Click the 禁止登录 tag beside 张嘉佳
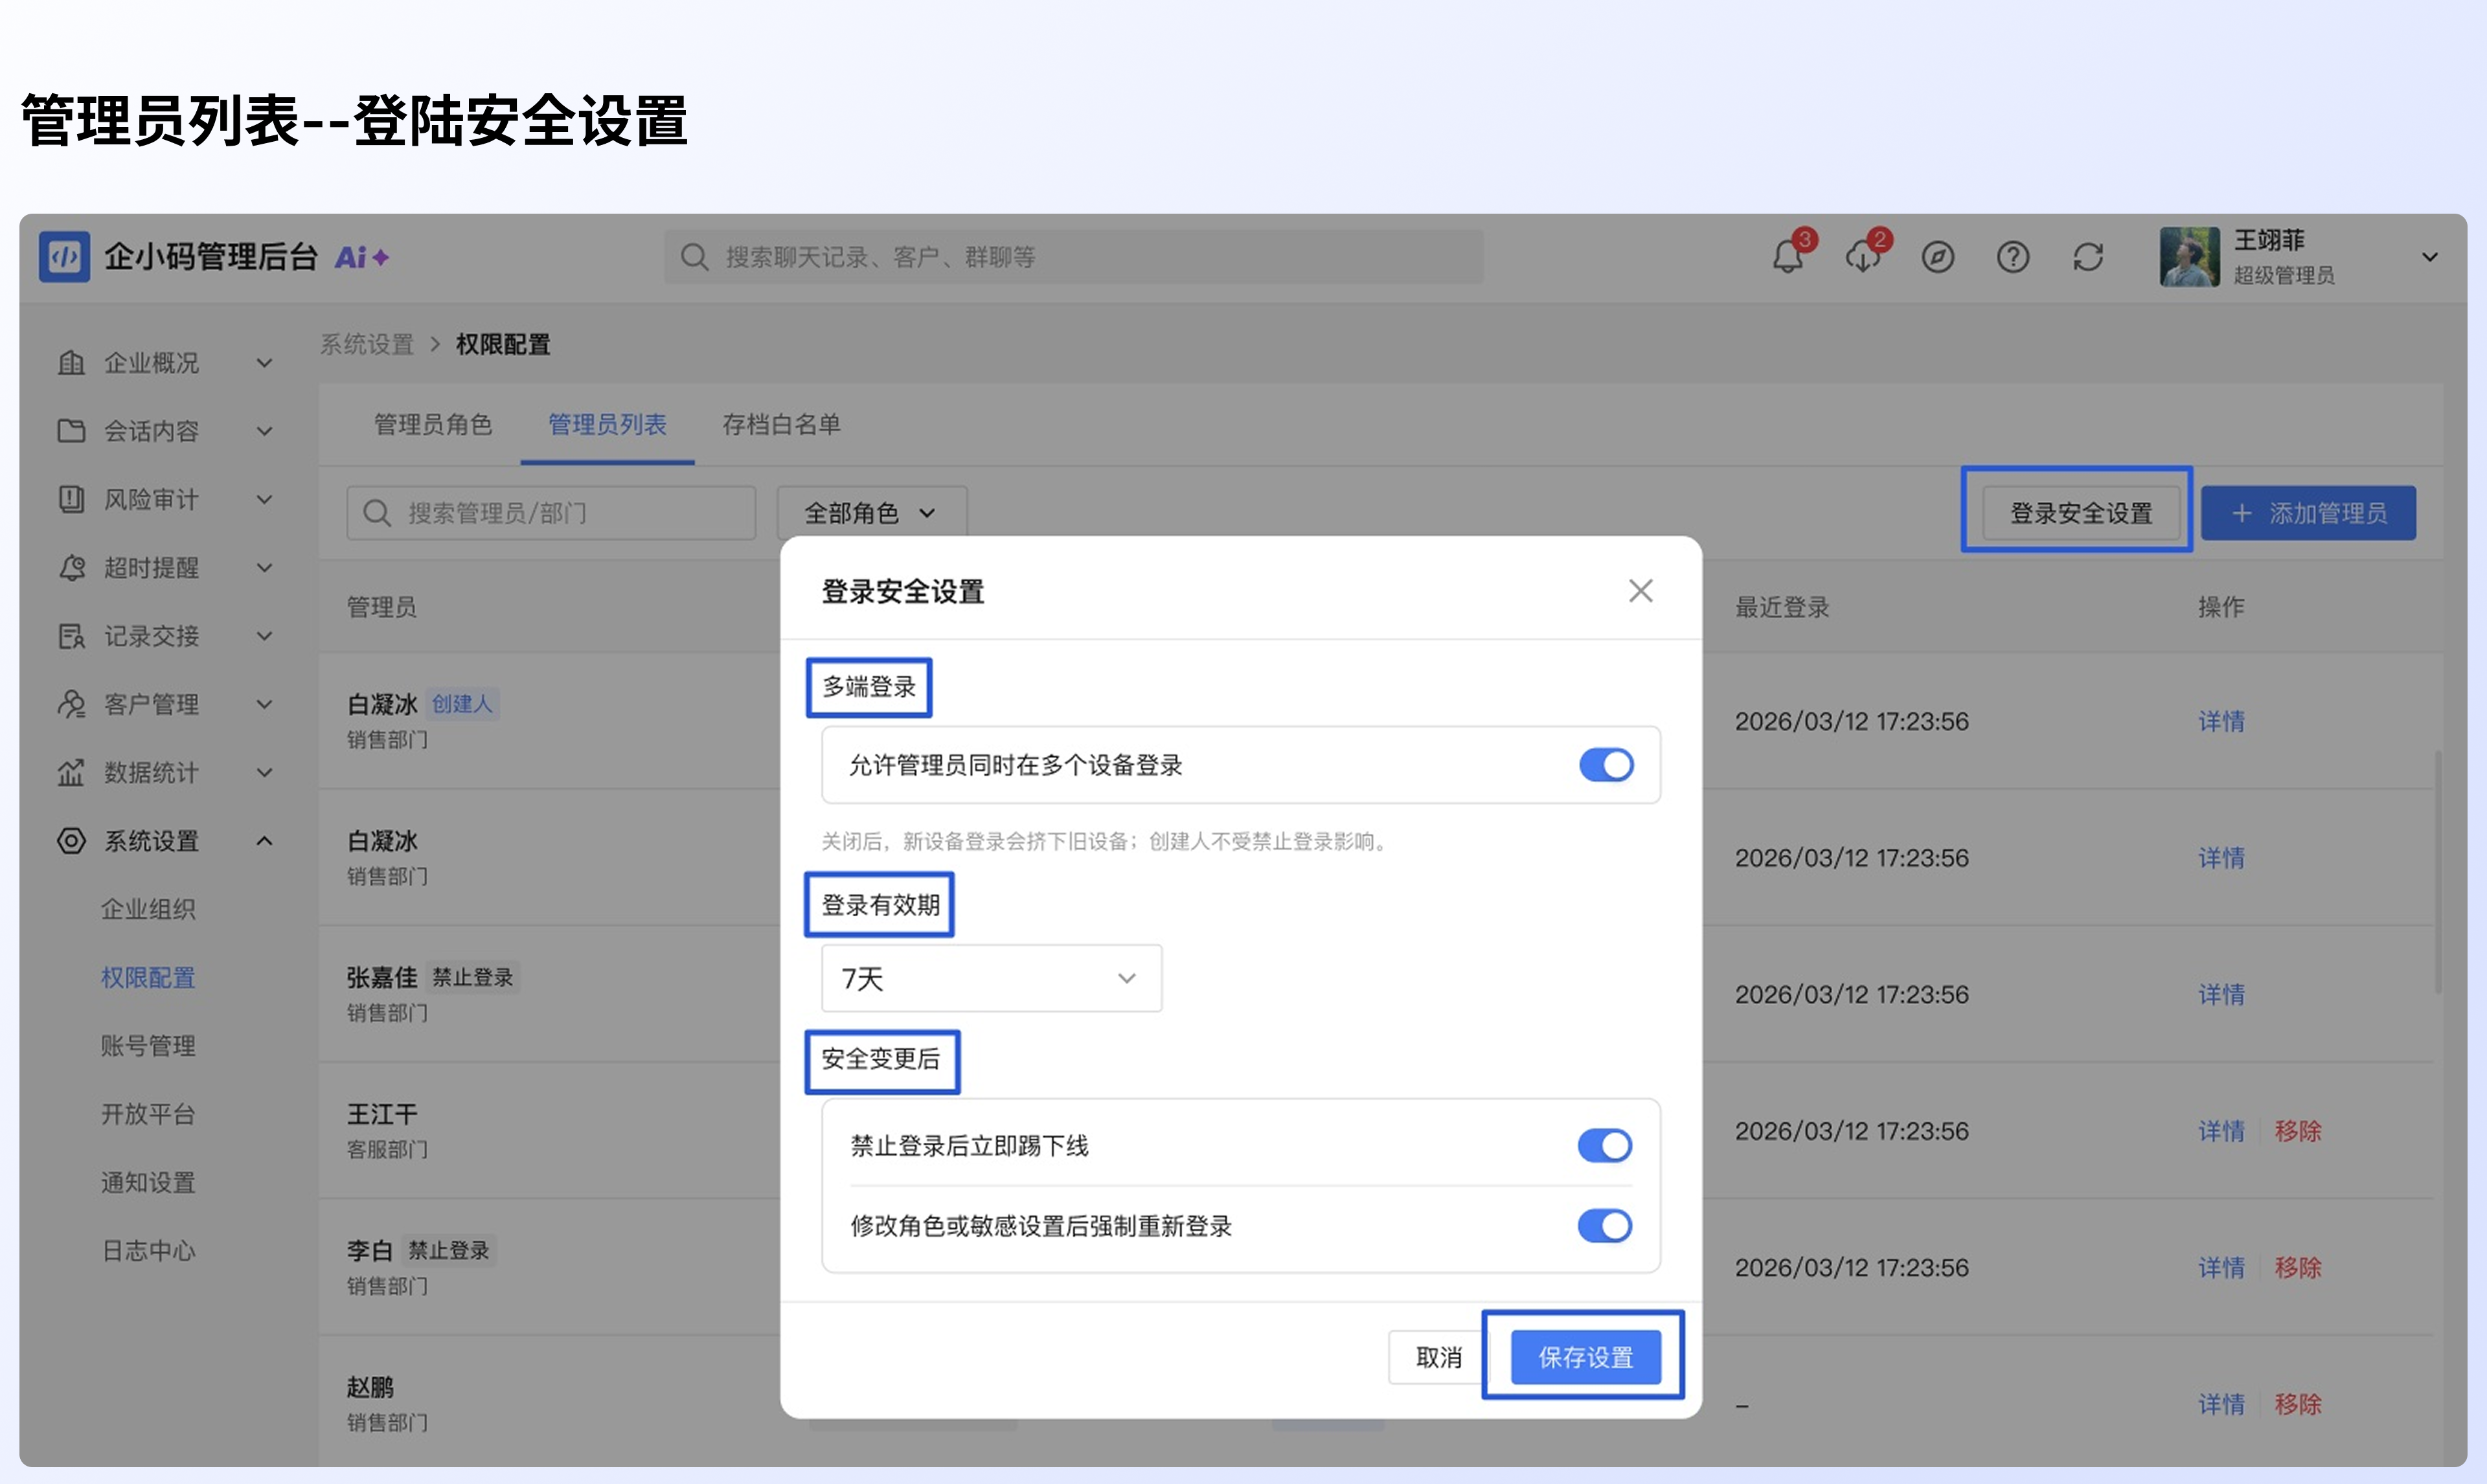2487x1484 pixels. coord(473,977)
